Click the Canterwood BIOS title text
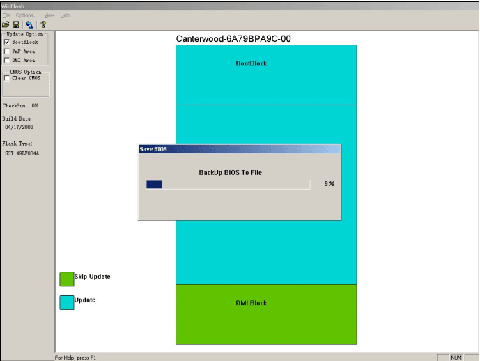 click(x=233, y=39)
